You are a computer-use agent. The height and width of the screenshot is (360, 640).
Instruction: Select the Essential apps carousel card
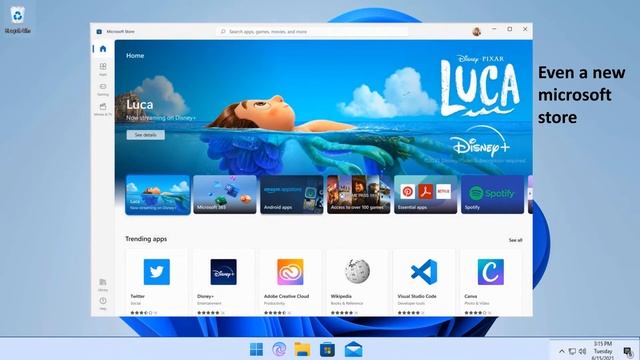coord(426,195)
